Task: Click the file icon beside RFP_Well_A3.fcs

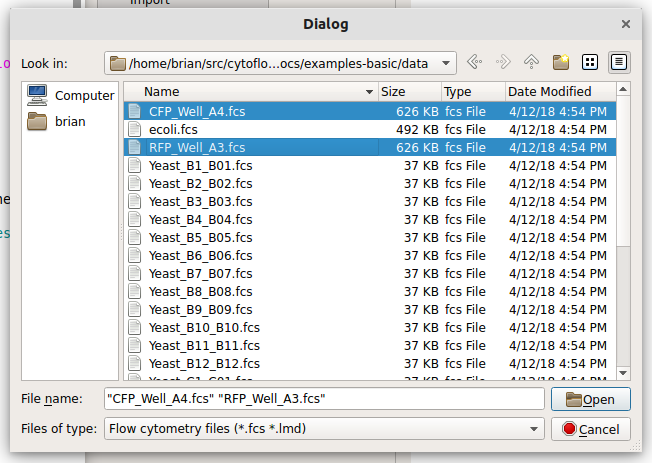Action: click(134, 147)
